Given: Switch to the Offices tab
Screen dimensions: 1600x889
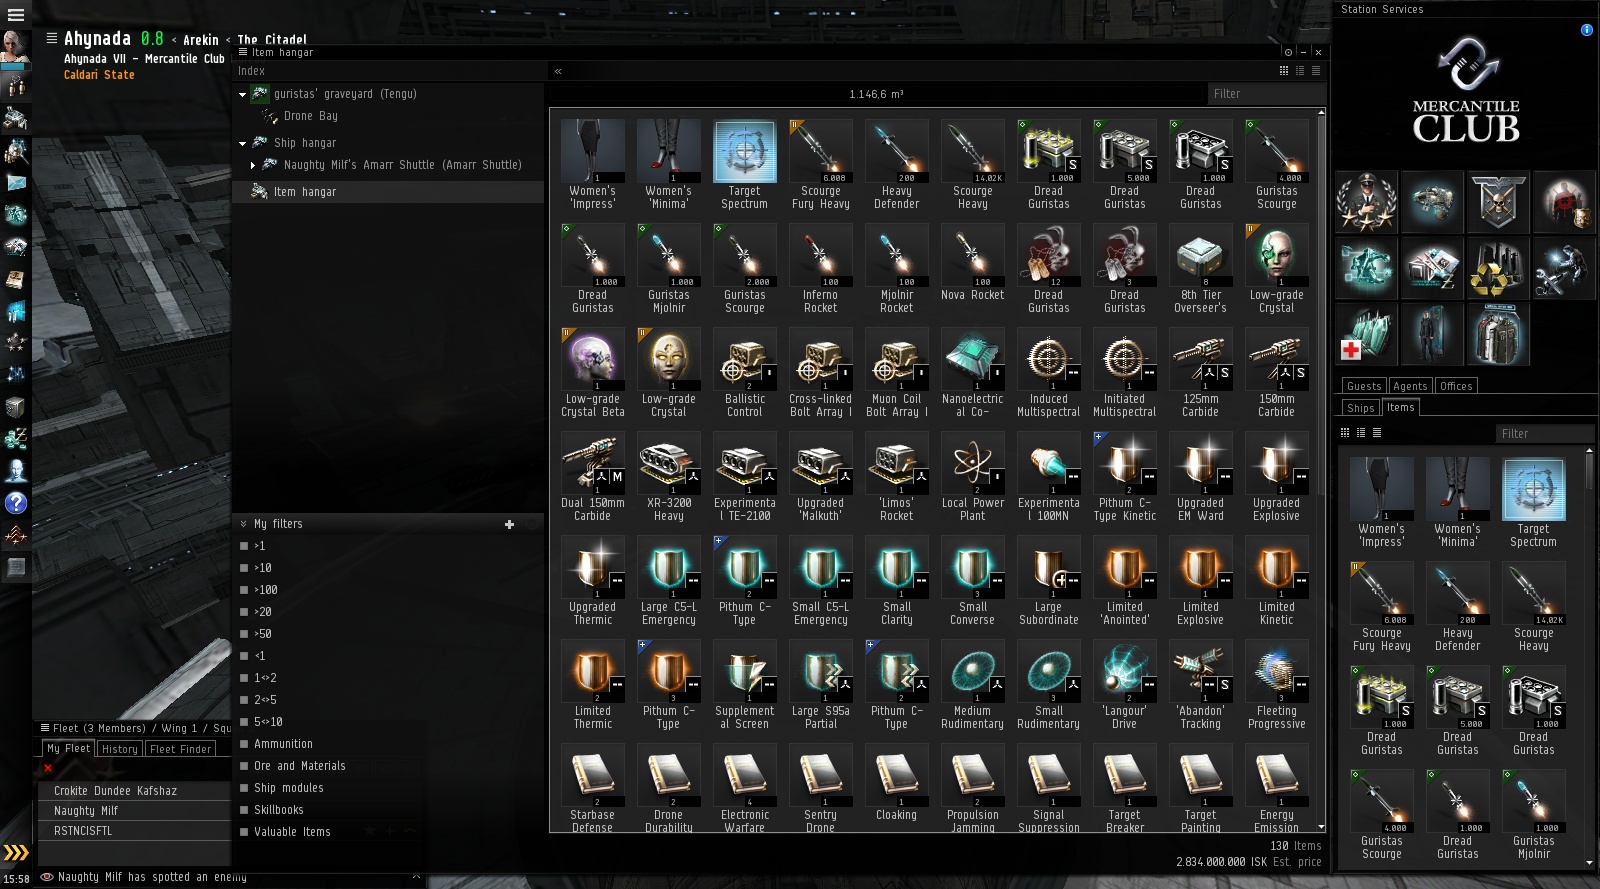Looking at the screenshot, I should [x=1456, y=386].
